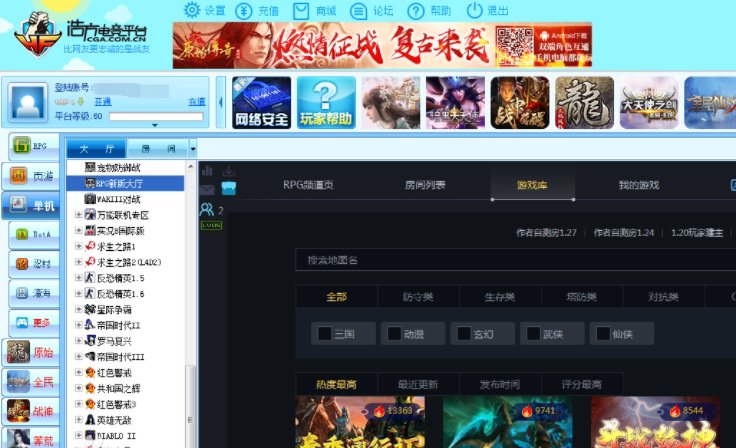Open the dropdown beside 房间 tab
736x448 pixels.
click(193, 149)
